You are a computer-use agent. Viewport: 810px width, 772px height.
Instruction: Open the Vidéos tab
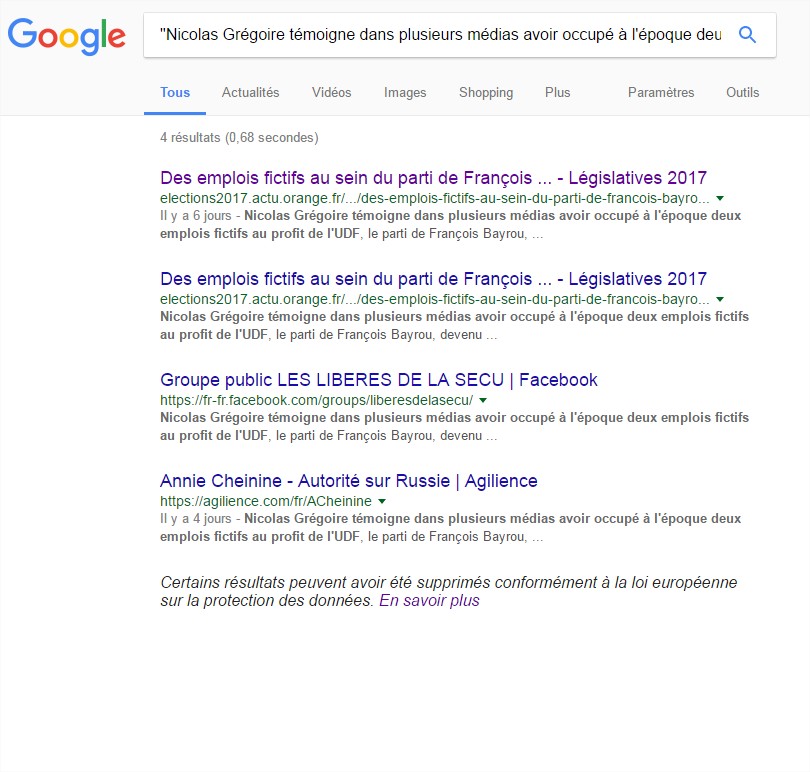pyautogui.click(x=332, y=92)
